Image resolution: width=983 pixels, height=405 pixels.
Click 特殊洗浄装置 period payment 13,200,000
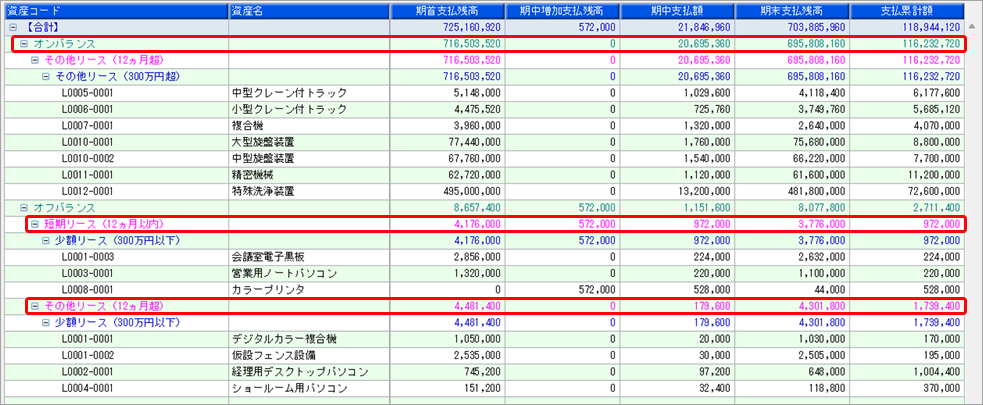point(706,191)
